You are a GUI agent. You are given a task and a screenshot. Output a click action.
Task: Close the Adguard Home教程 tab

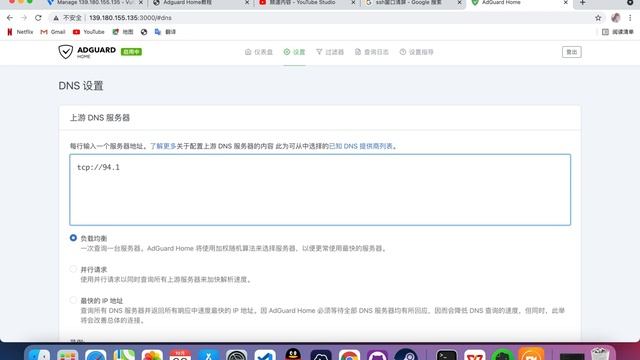click(x=247, y=3)
